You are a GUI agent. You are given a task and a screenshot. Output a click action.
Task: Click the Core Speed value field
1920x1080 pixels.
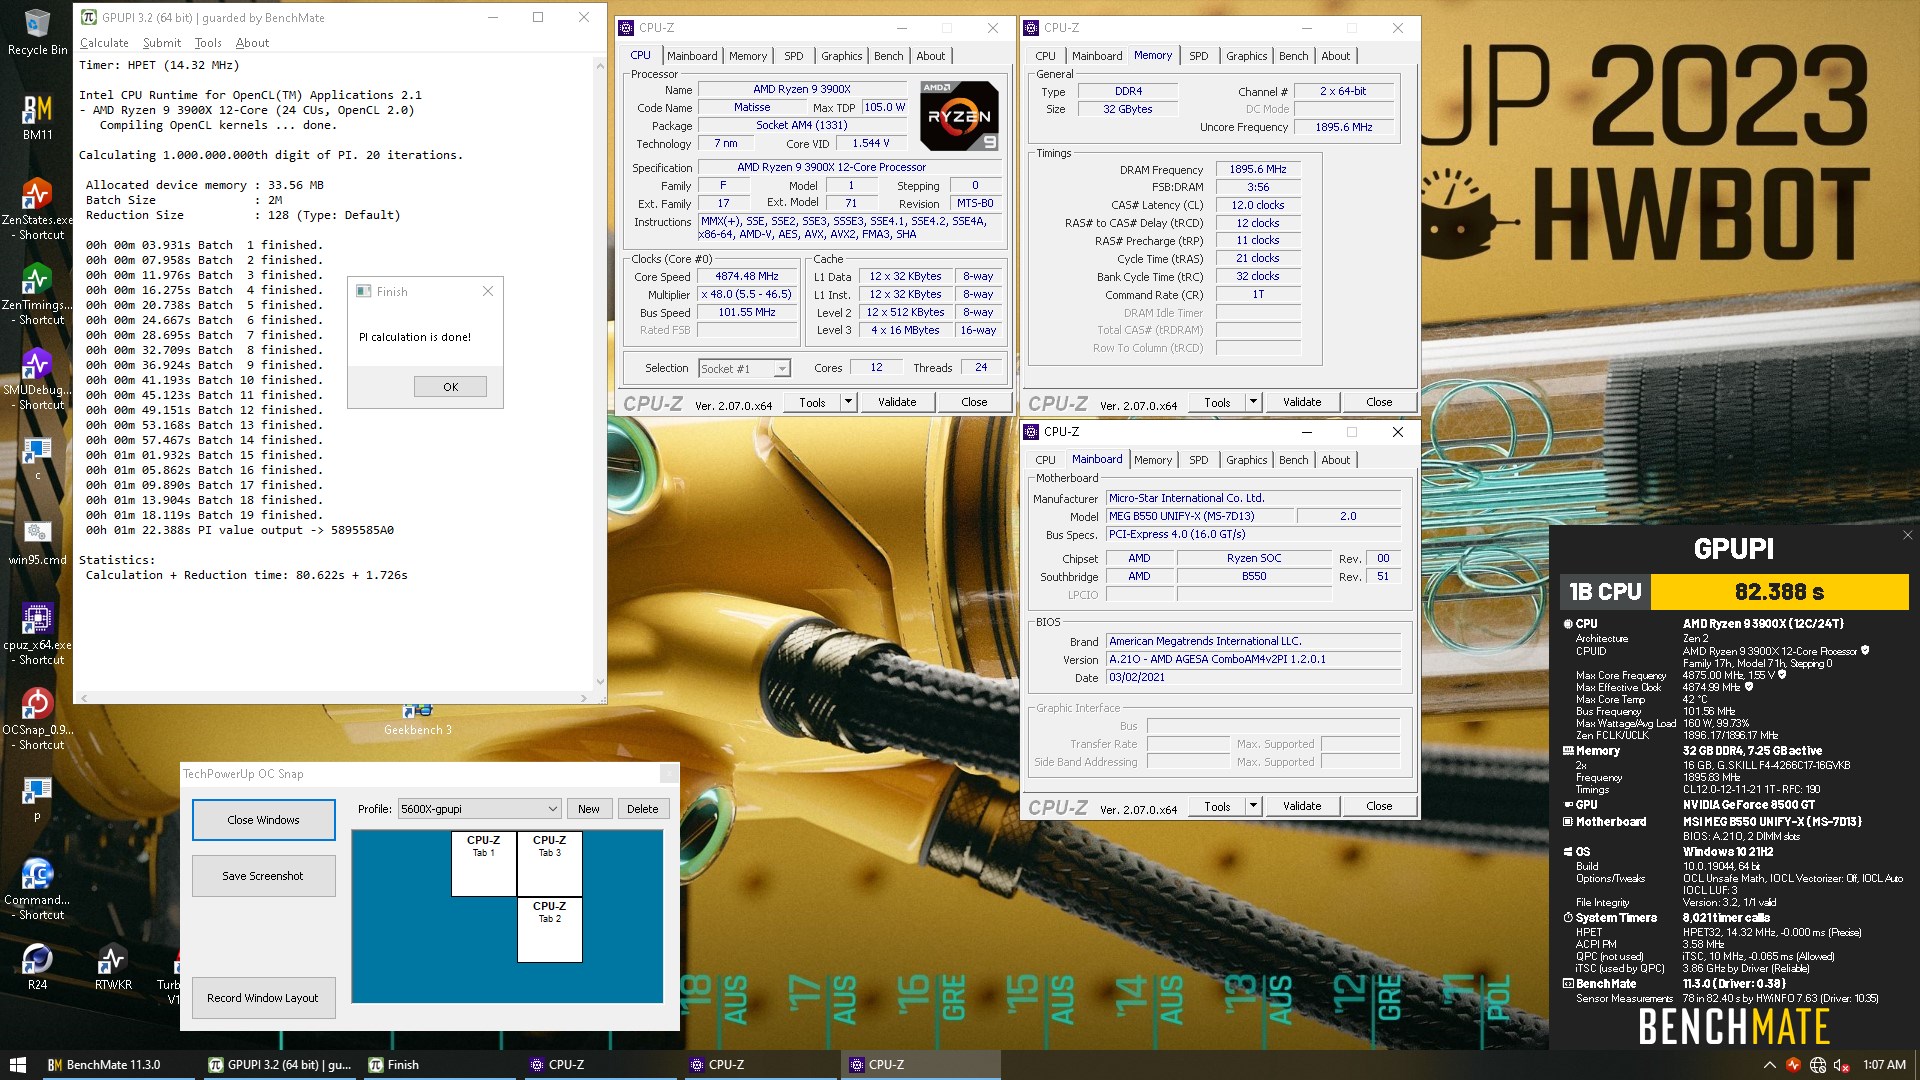point(747,277)
